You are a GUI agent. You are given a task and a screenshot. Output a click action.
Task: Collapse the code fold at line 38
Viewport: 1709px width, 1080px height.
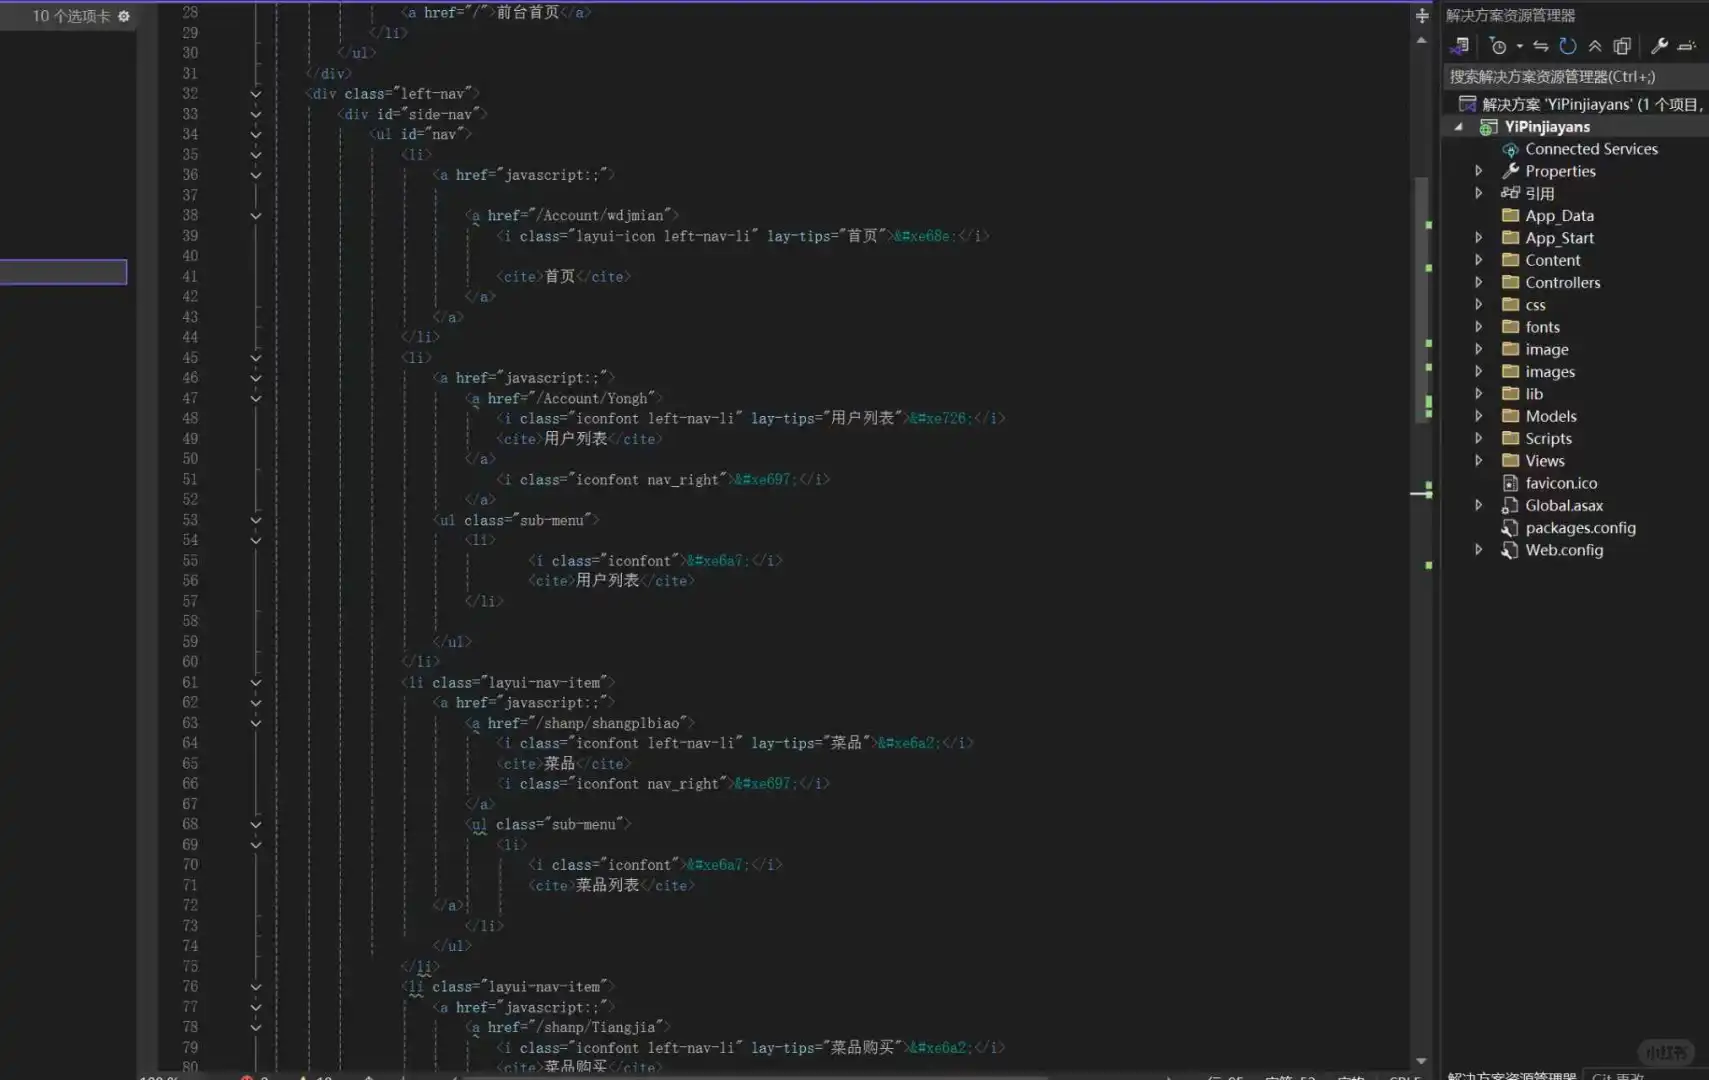[x=256, y=216]
